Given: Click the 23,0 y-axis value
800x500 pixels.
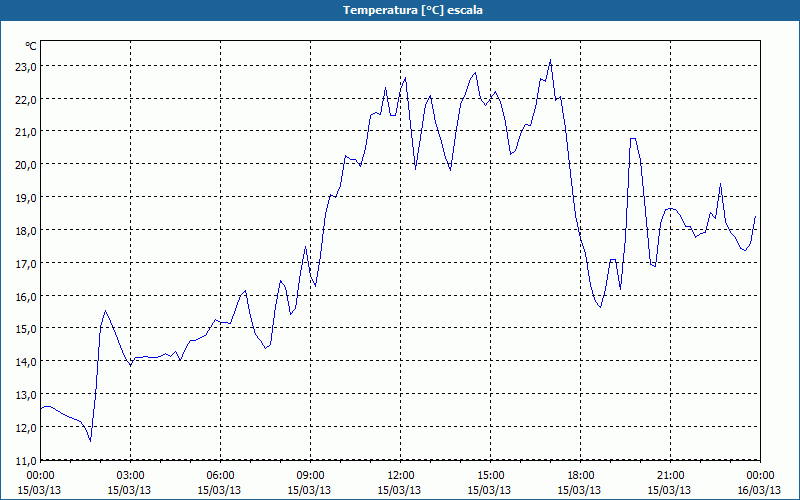Looking at the screenshot, I should click(x=26, y=67).
